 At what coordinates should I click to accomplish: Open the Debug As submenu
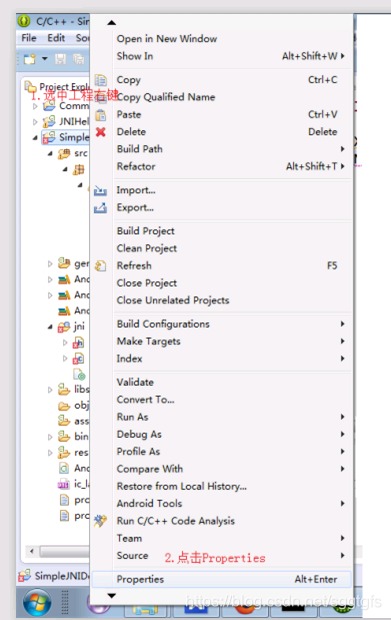pos(222,434)
